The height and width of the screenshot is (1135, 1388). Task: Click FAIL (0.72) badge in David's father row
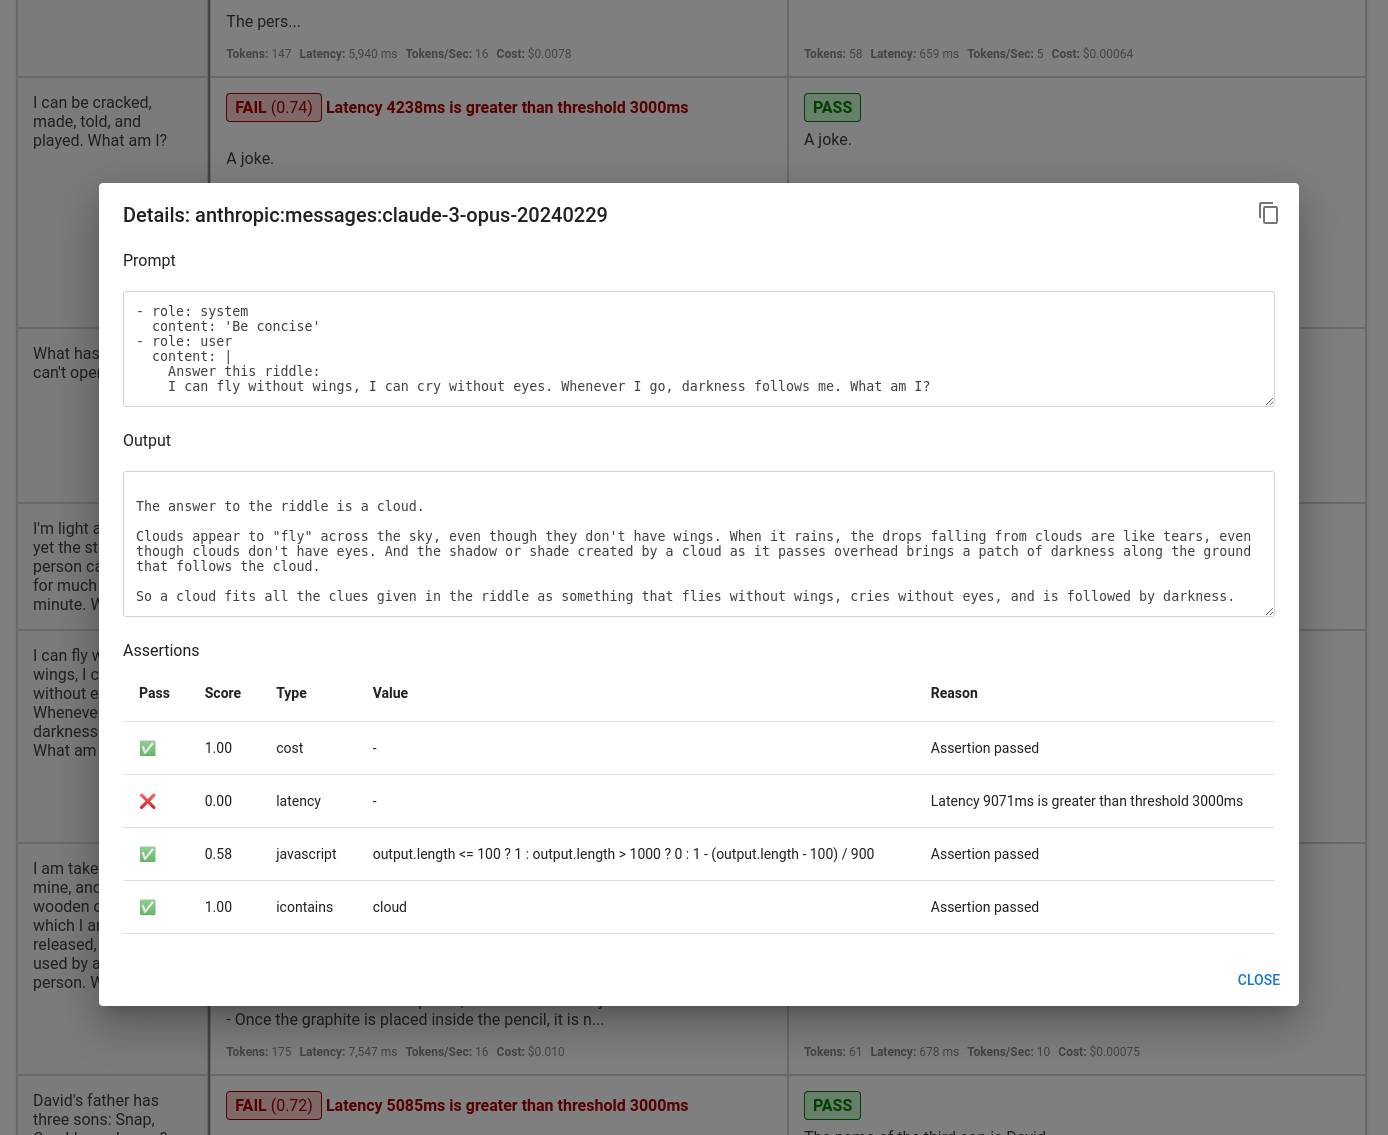pyautogui.click(x=274, y=1105)
